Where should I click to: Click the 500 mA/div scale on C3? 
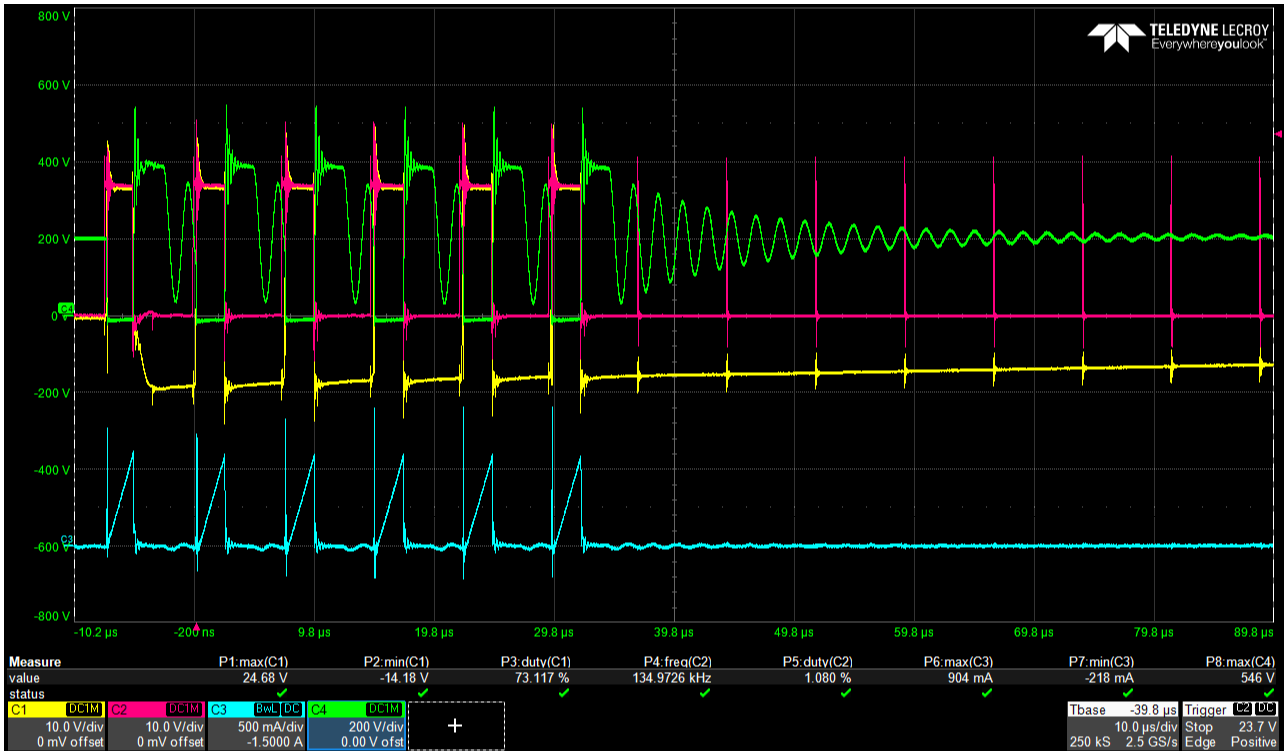coord(270,726)
